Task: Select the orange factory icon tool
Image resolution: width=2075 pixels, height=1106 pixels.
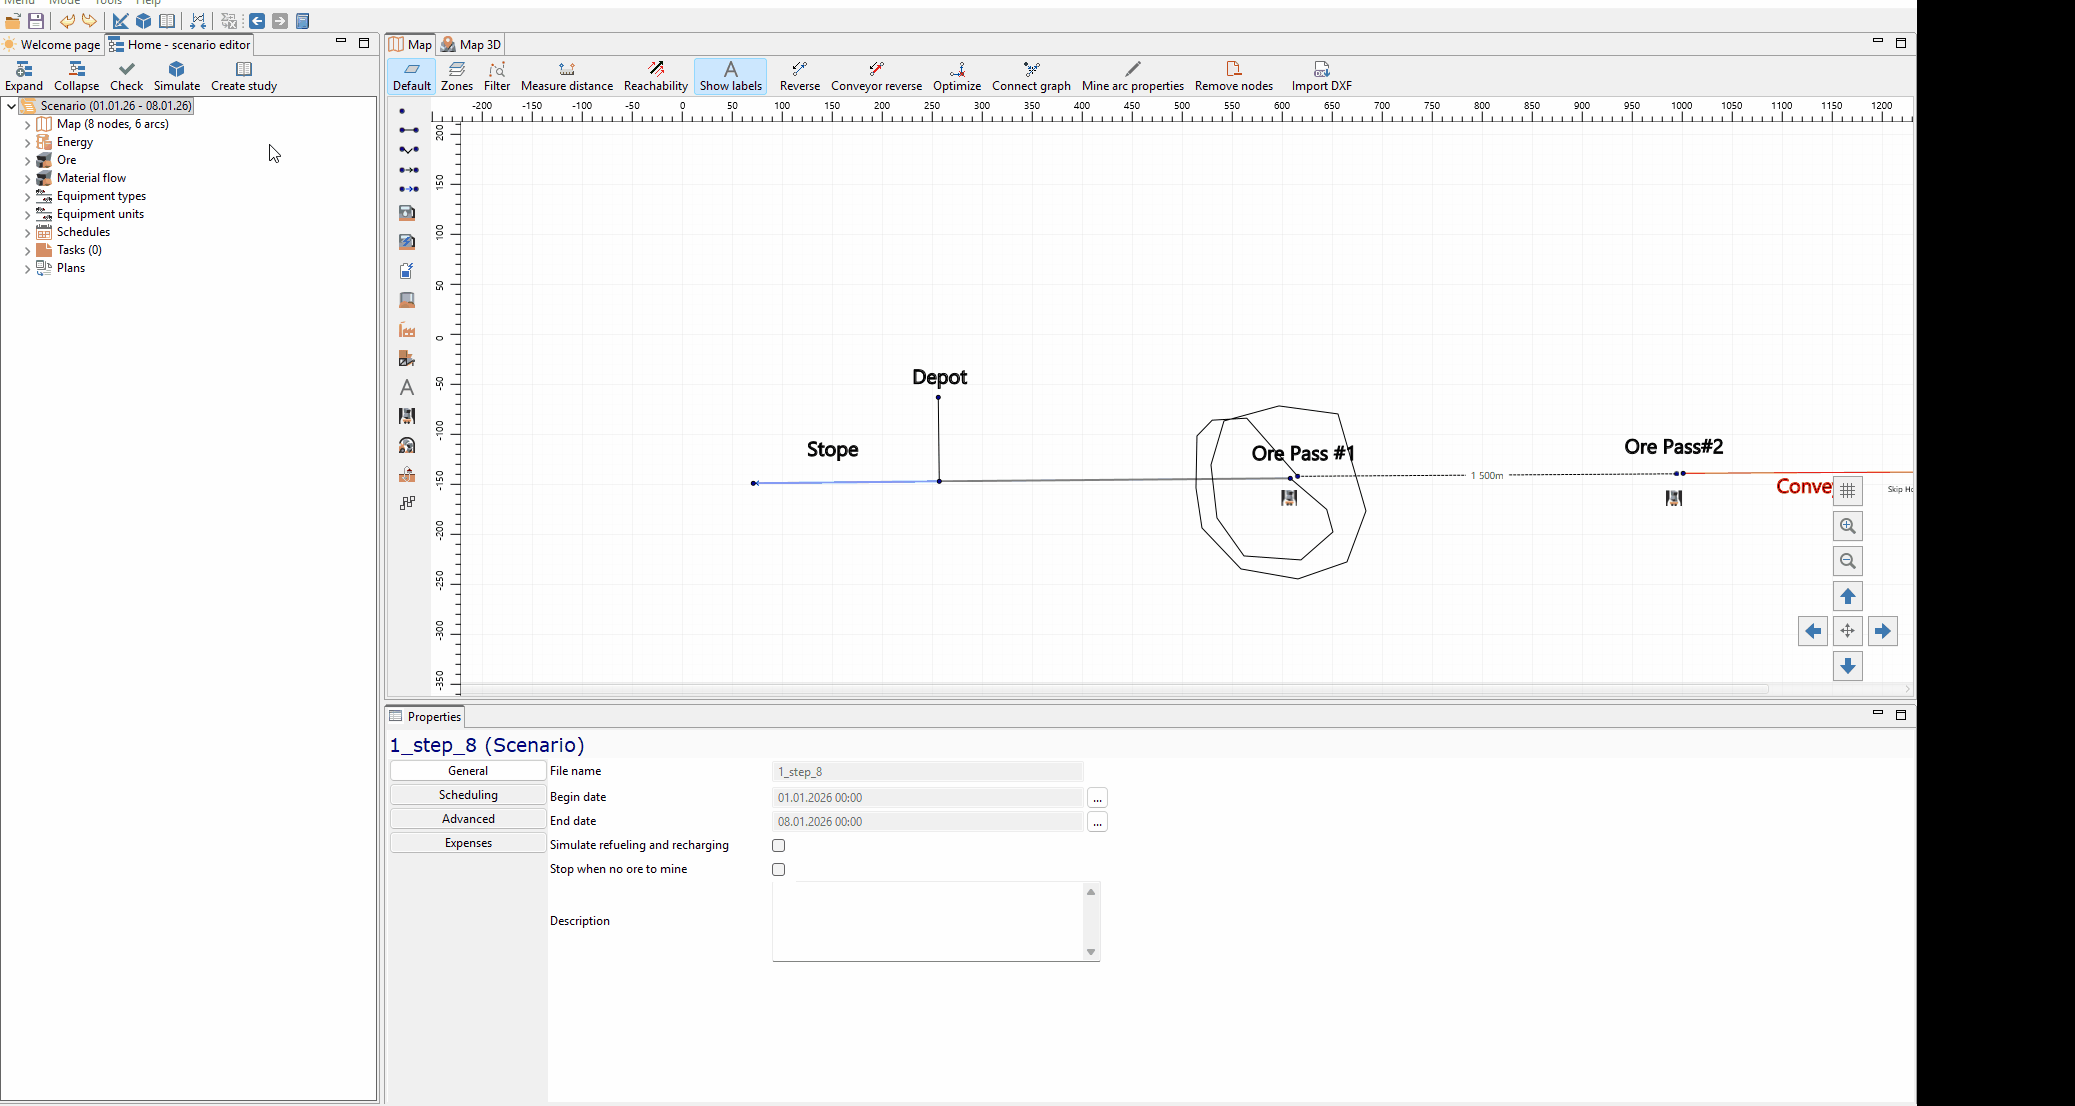Action: point(407,329)
